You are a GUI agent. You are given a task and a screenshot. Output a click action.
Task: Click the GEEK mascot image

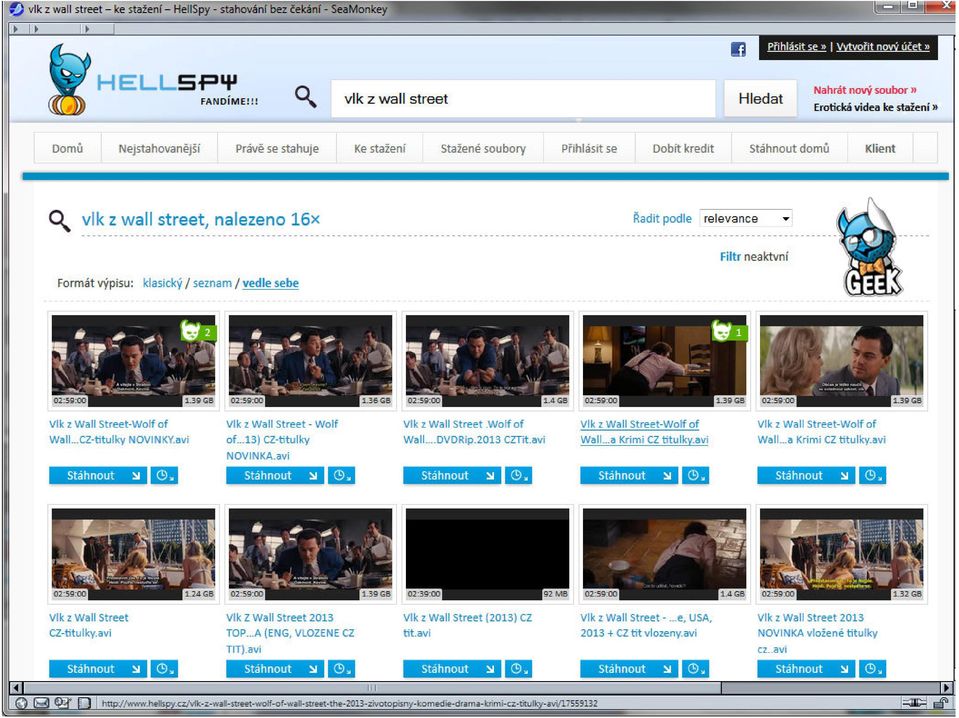[871, 248]
